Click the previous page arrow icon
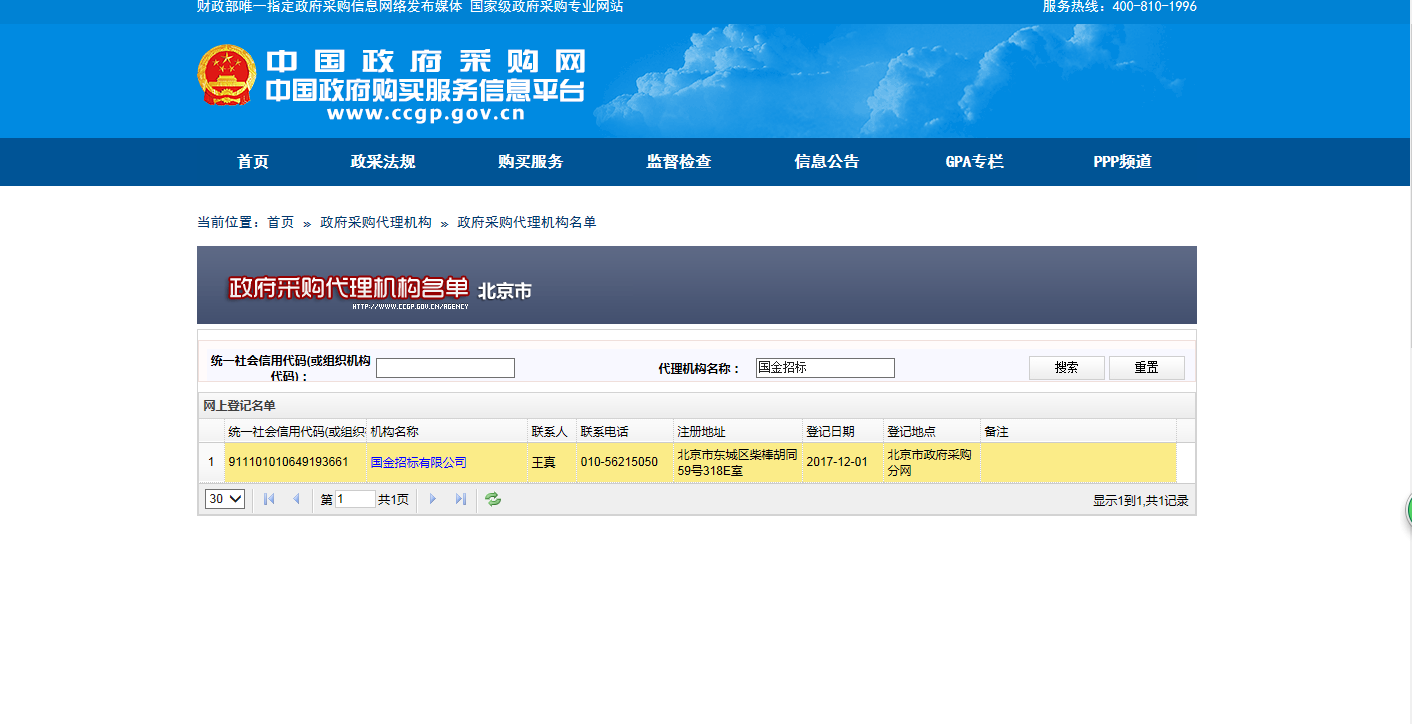Screen dimensions: 1412x724 click(296, 499)
